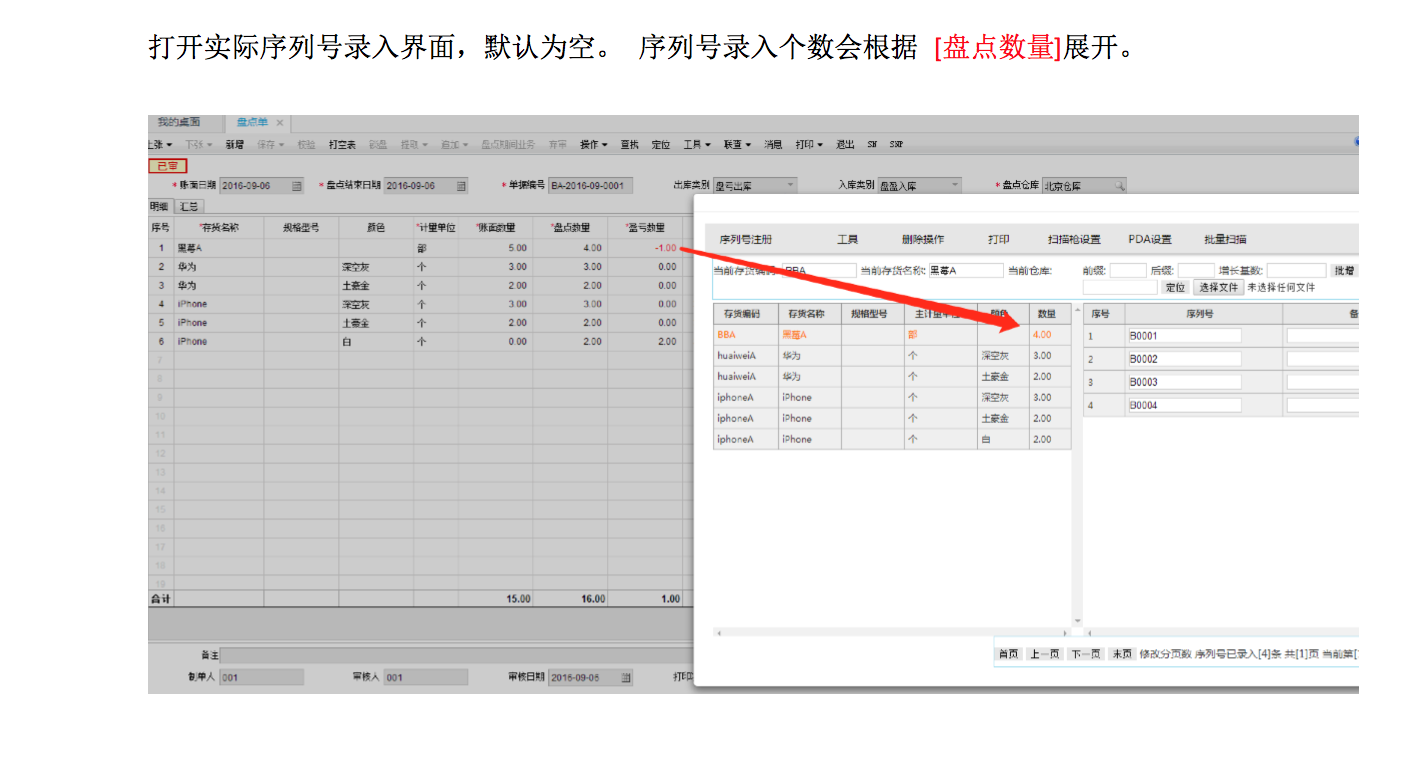Click the 盘点仓库 magnifier search icon
This screenshot has height=759, width=1424.
1120,186
